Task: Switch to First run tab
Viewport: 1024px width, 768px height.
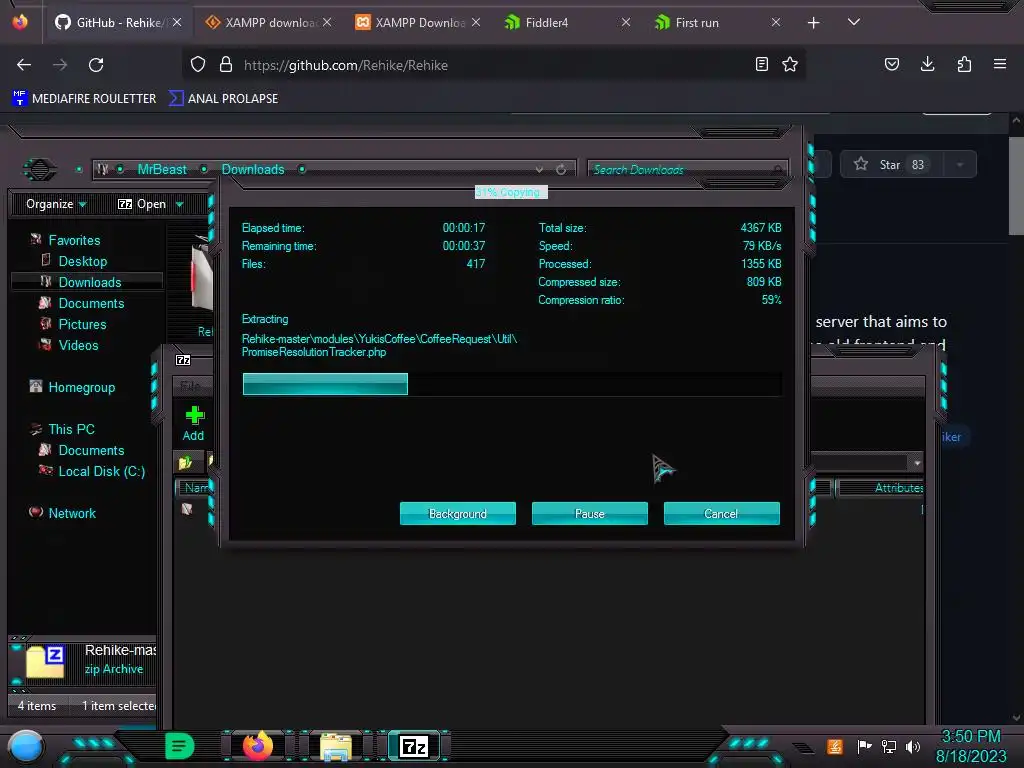Action: point(718,23)
